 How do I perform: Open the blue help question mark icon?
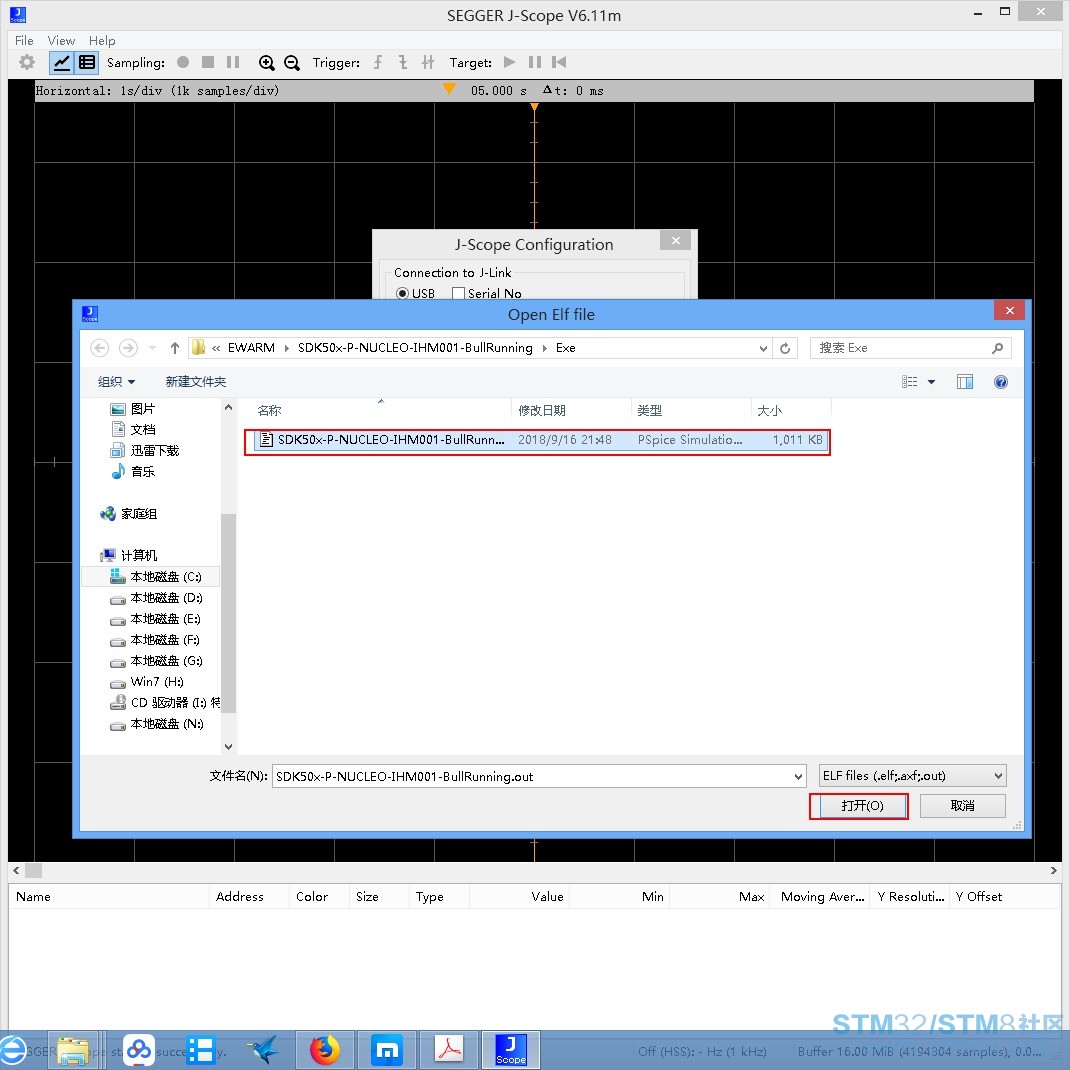[1001, 382]
